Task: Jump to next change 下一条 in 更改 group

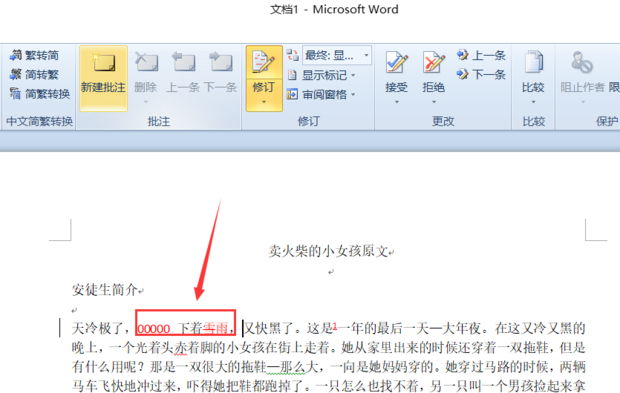Action: point(481,74)
